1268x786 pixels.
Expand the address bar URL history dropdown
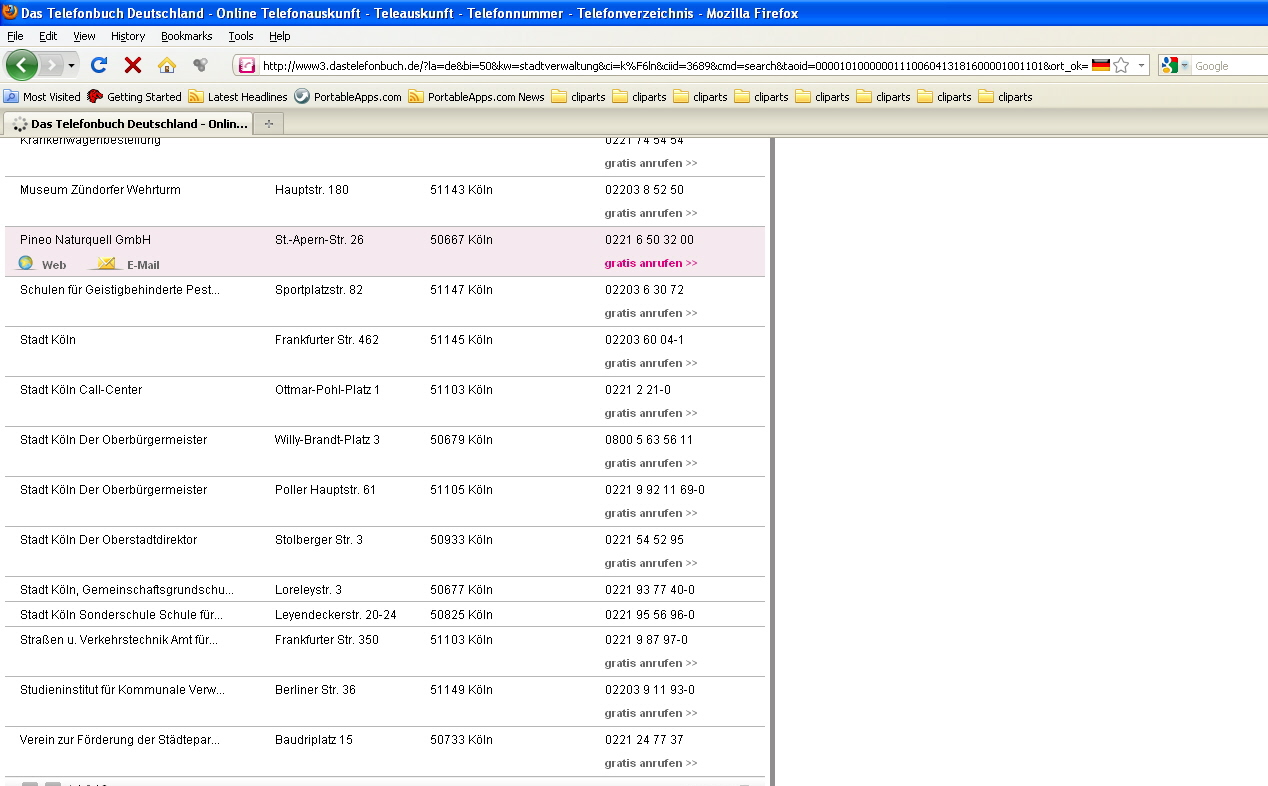point(1141,65)
